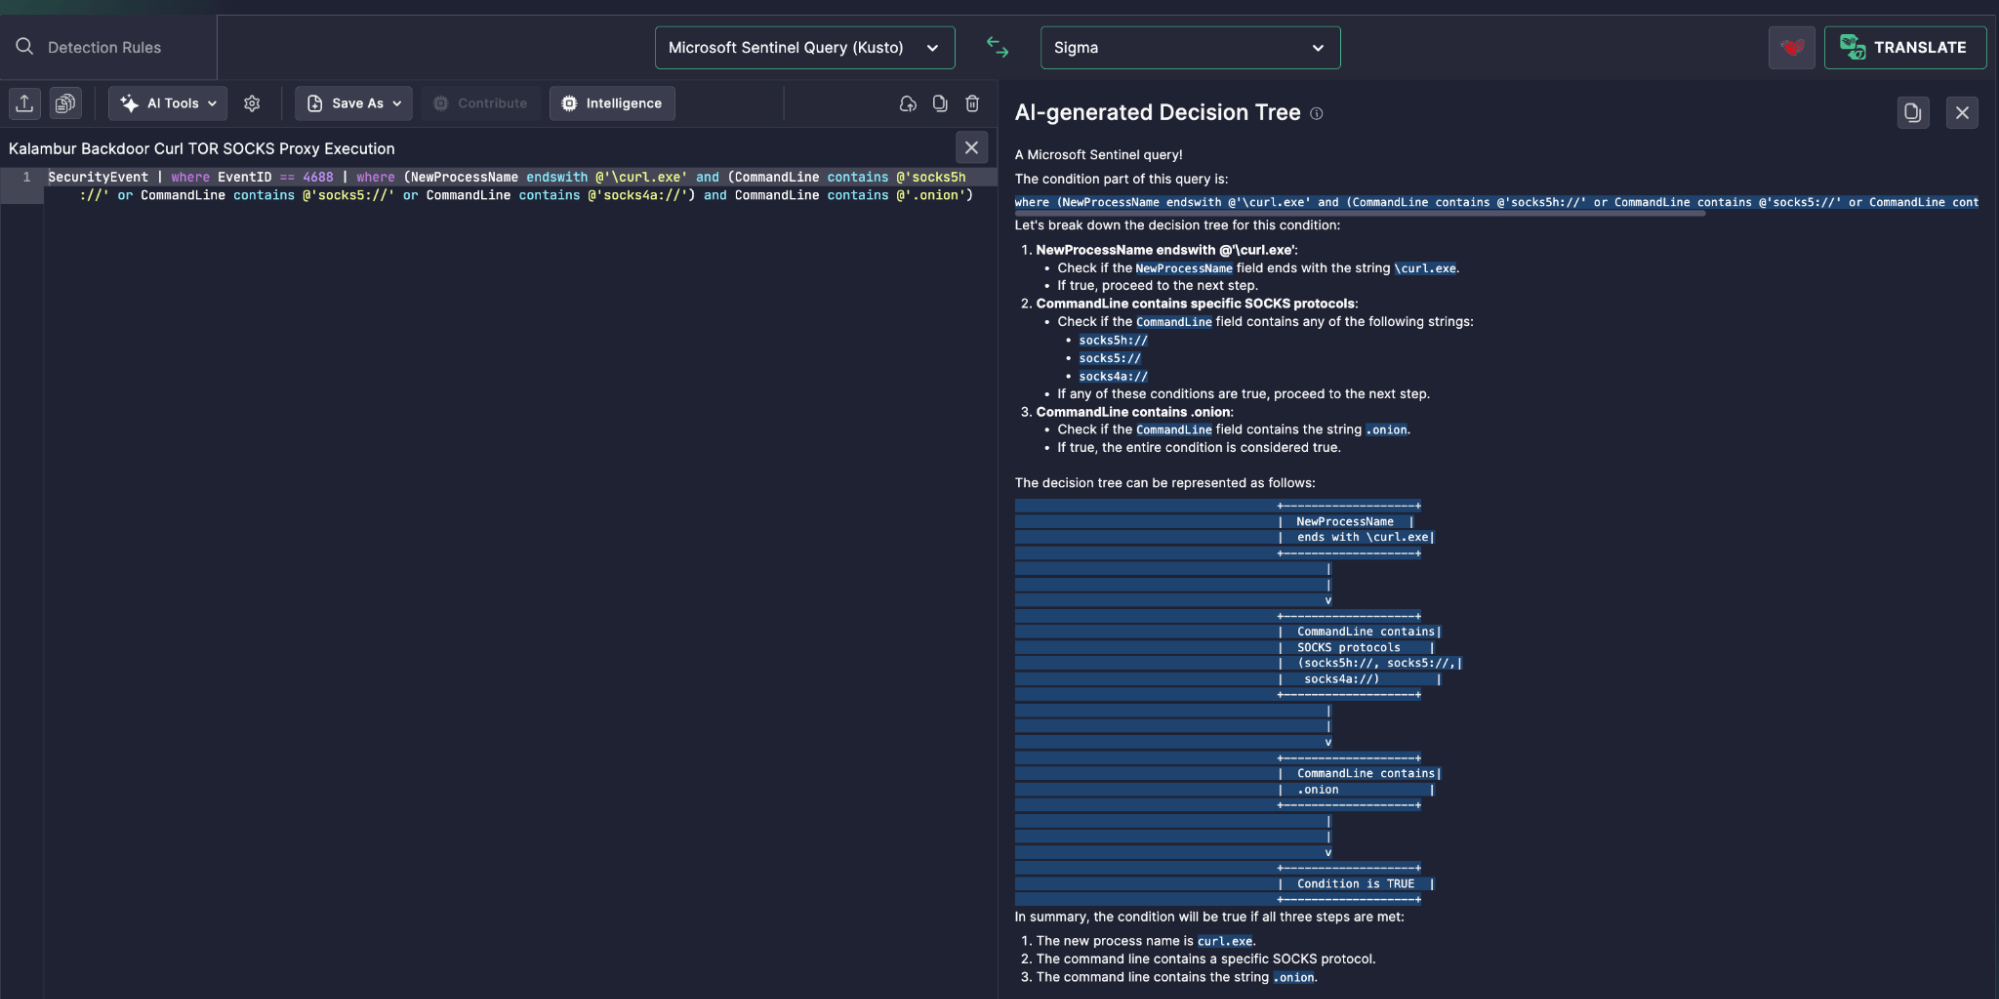The width and height of the screenshot is (1999, 999).
Task: Click the 'A Microsoft Sentinel query!' text
Action: [1098, 155]
